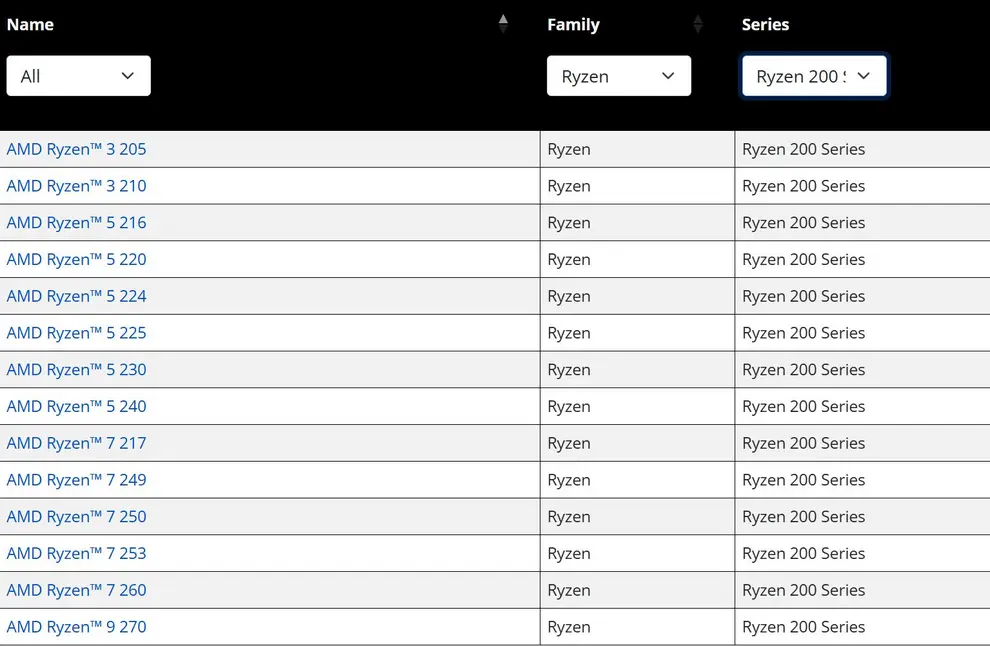Viewport: 990px width, 646px height.
Task: Select the Ryzen 200 Series cell in Ryzen 3 205 row
Action: coord(862,149)
